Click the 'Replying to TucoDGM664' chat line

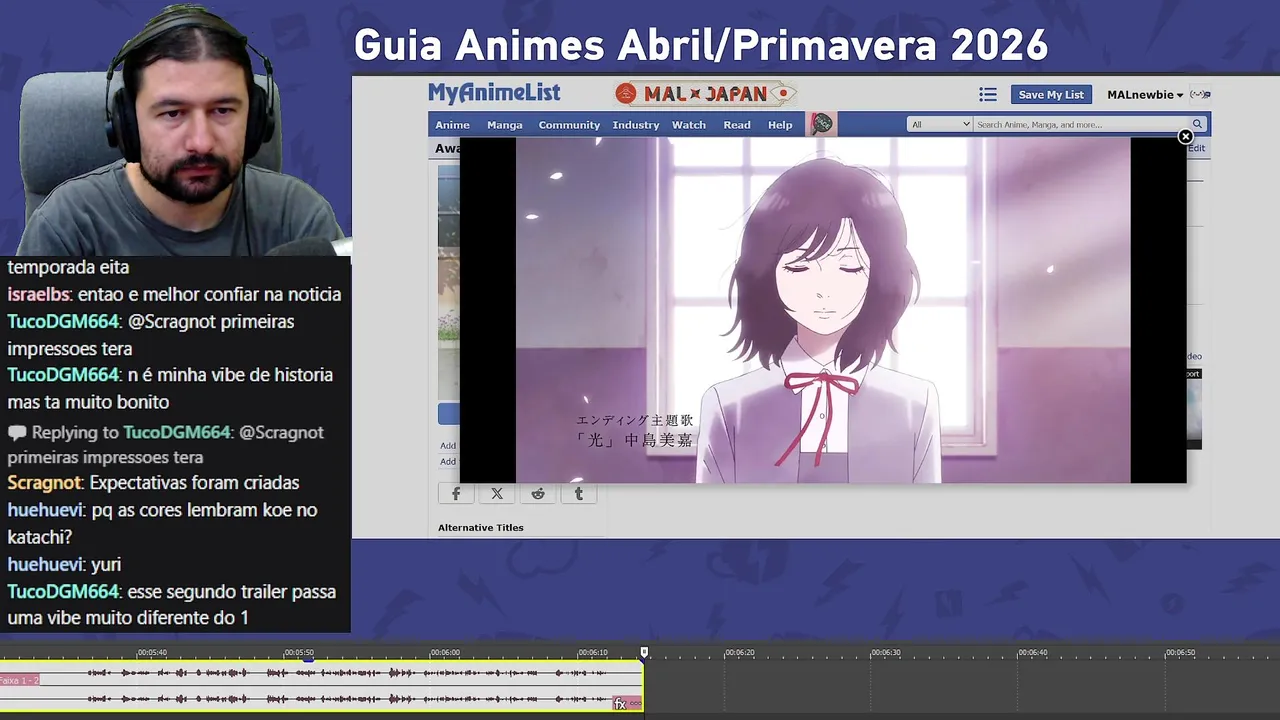(x=165, y=445)
